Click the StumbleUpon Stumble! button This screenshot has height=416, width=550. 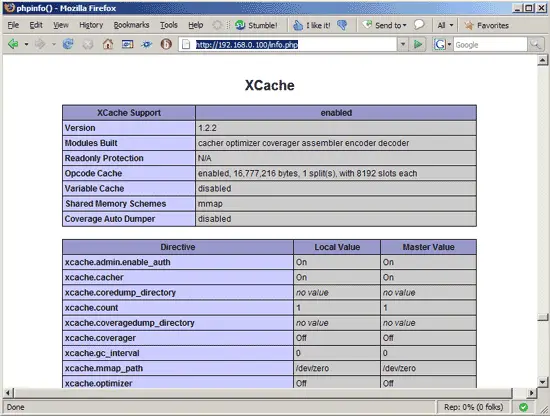click(256, 25)
